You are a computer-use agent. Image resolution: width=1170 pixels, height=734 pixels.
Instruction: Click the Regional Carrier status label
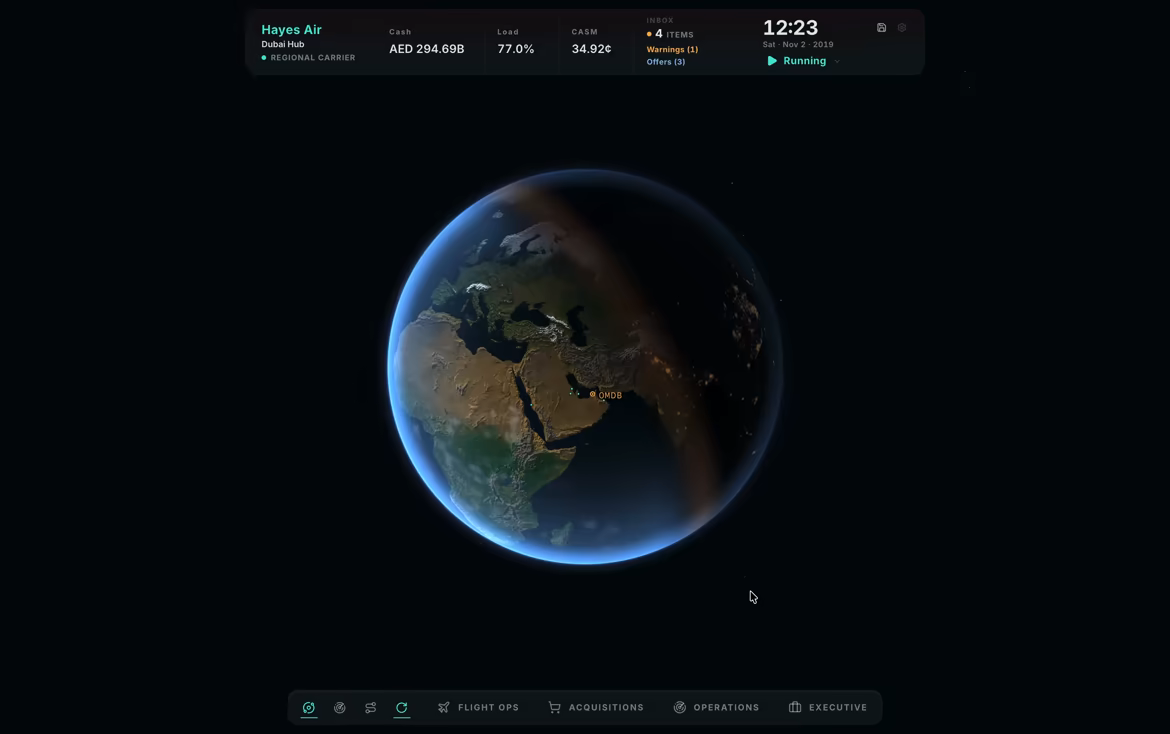click(x=308, y=57)
